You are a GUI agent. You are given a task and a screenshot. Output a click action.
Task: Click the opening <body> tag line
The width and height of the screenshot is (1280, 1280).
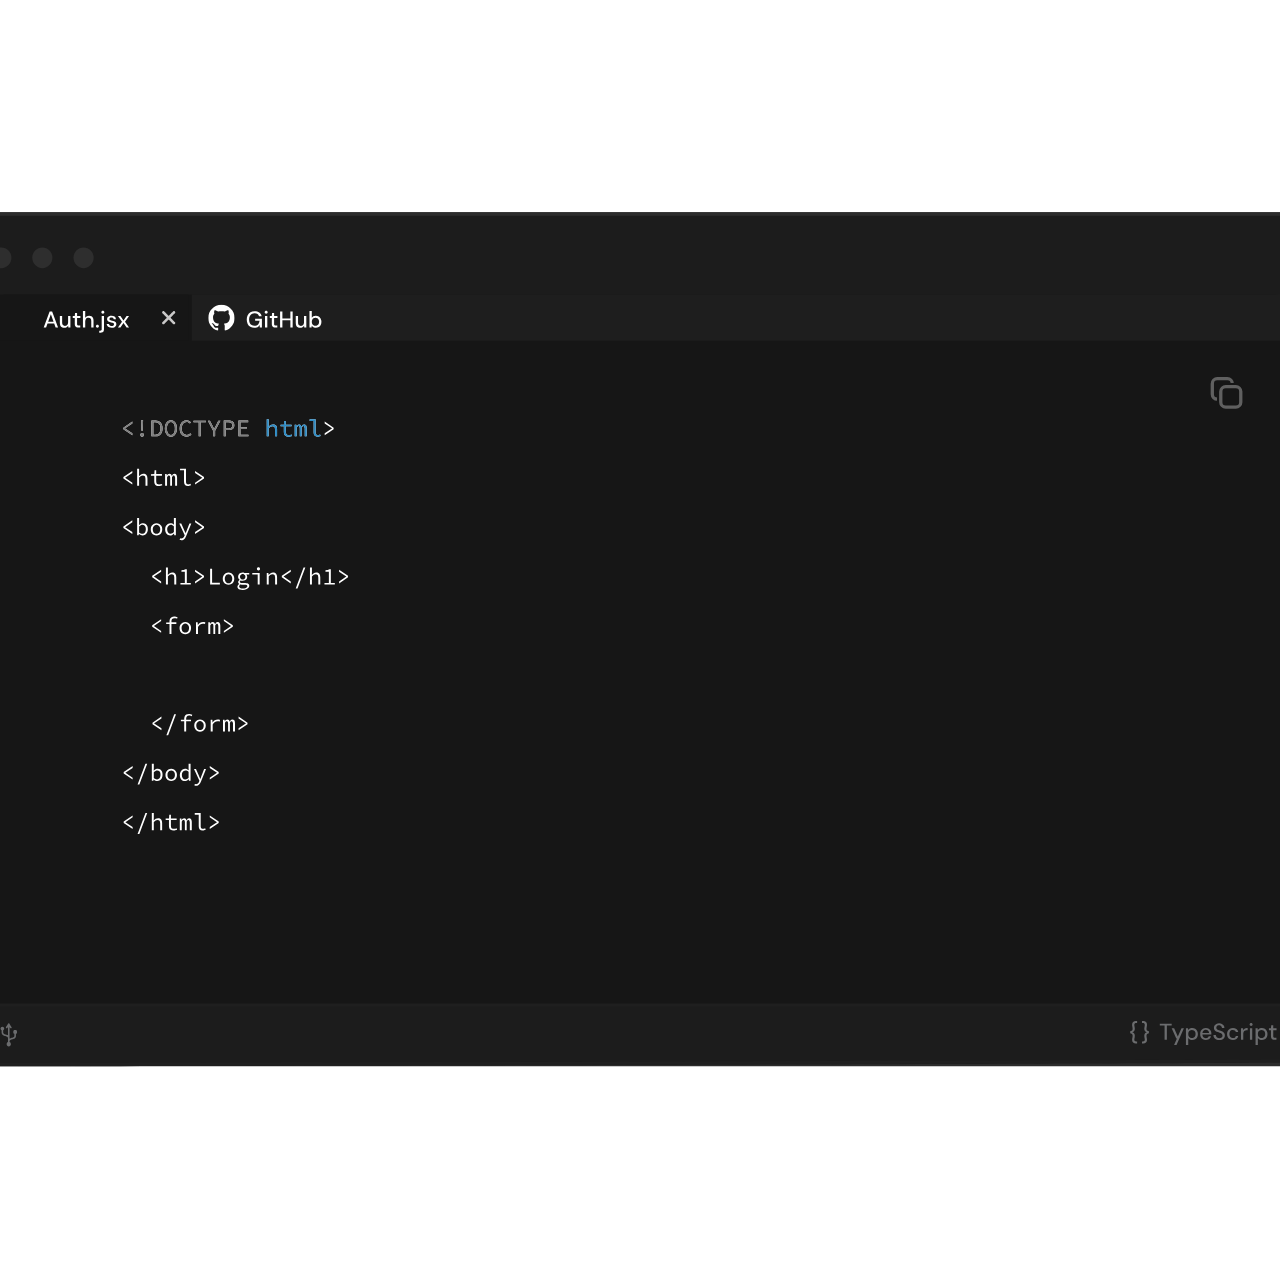click(x=163, y=528)
